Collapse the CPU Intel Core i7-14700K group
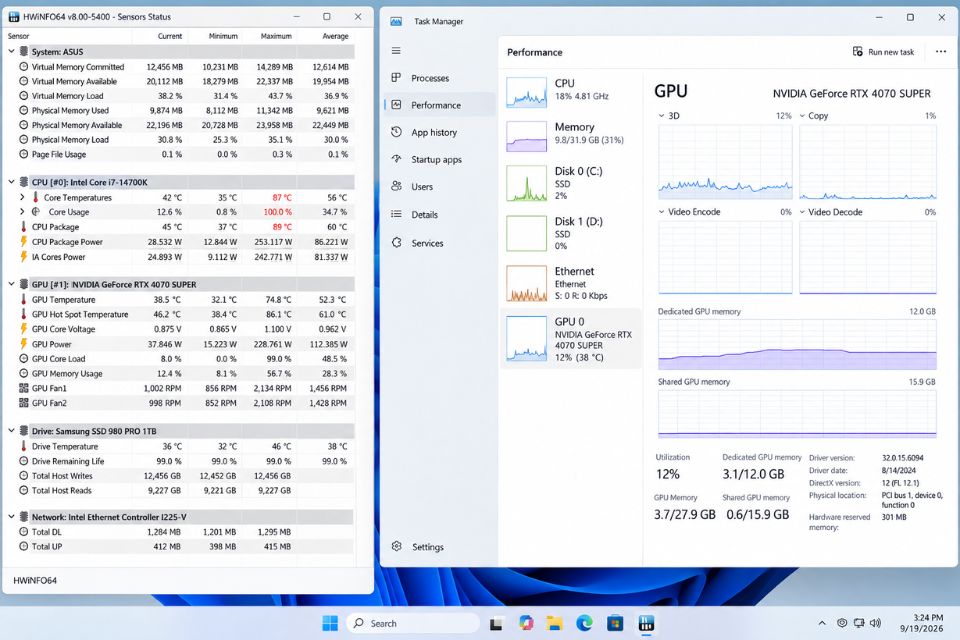Screen dimensions: 960x640 [11, 182]
